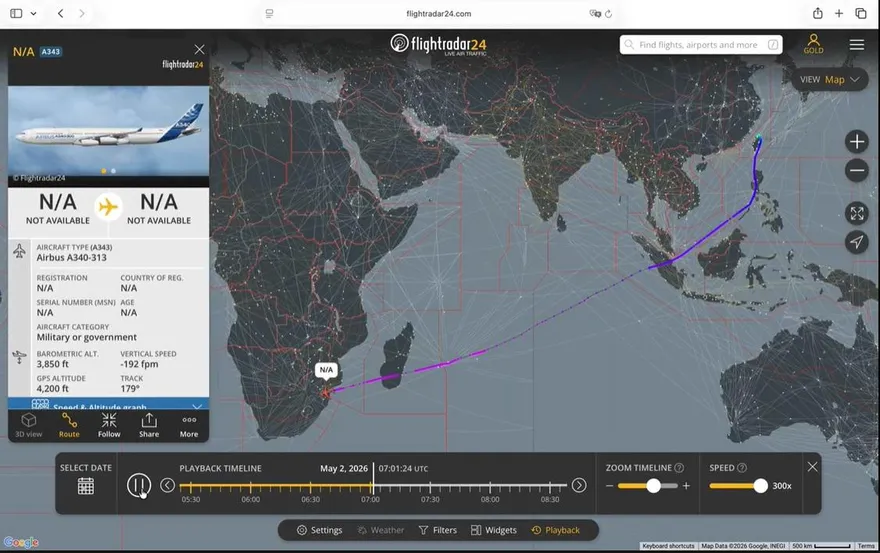Click the N/A aircraft label on map
The image size is (880, 553).
tap(326, 370)
